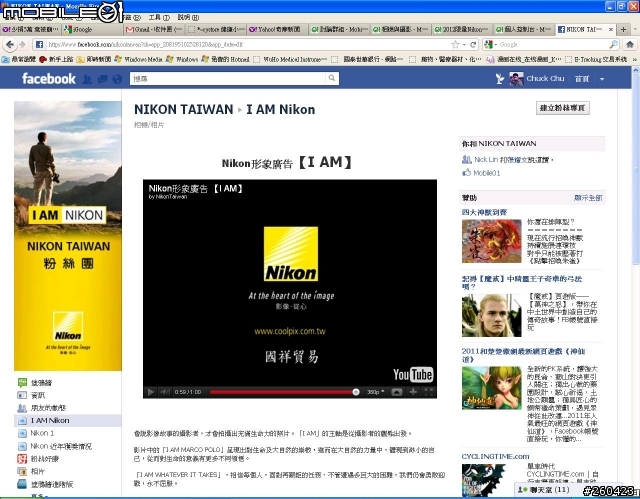Click the I AM NIKON profile banner image

(68, 236)
